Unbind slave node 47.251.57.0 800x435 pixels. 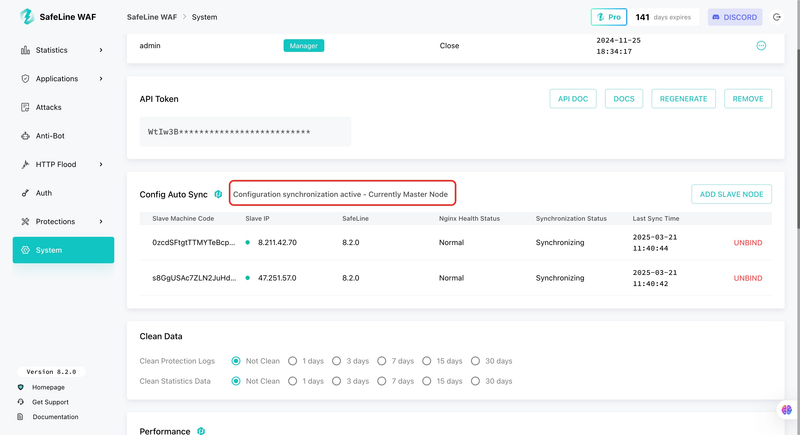coord(747,278)
